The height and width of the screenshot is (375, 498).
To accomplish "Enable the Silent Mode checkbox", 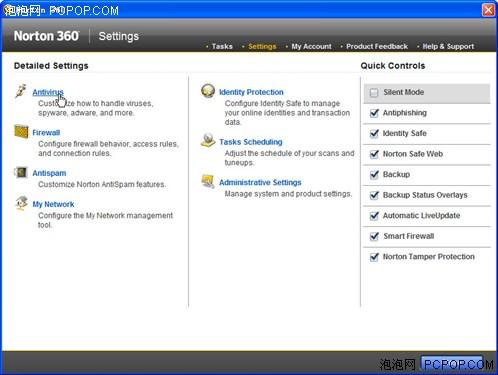I will coord(374,92).
